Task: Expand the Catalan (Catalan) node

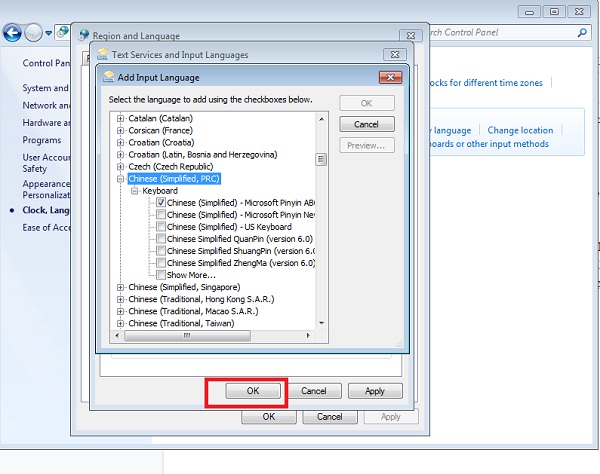Action: (121, 119)
